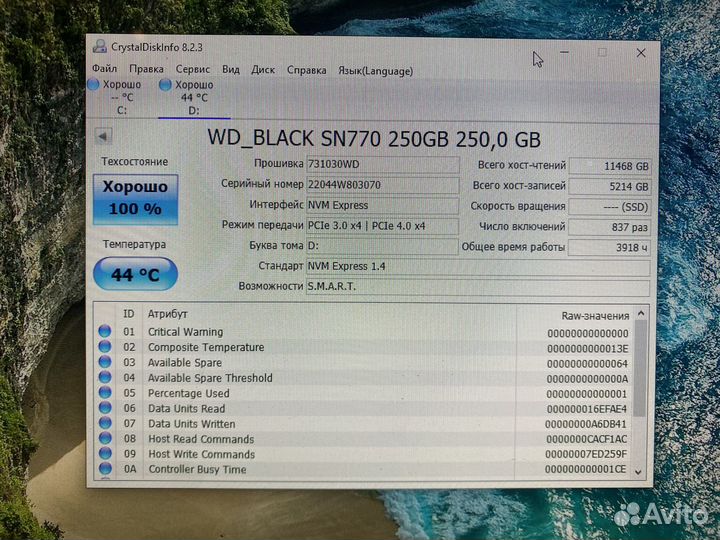Click the transfer mode field PCIe 3.0 x4

[382, 226]
